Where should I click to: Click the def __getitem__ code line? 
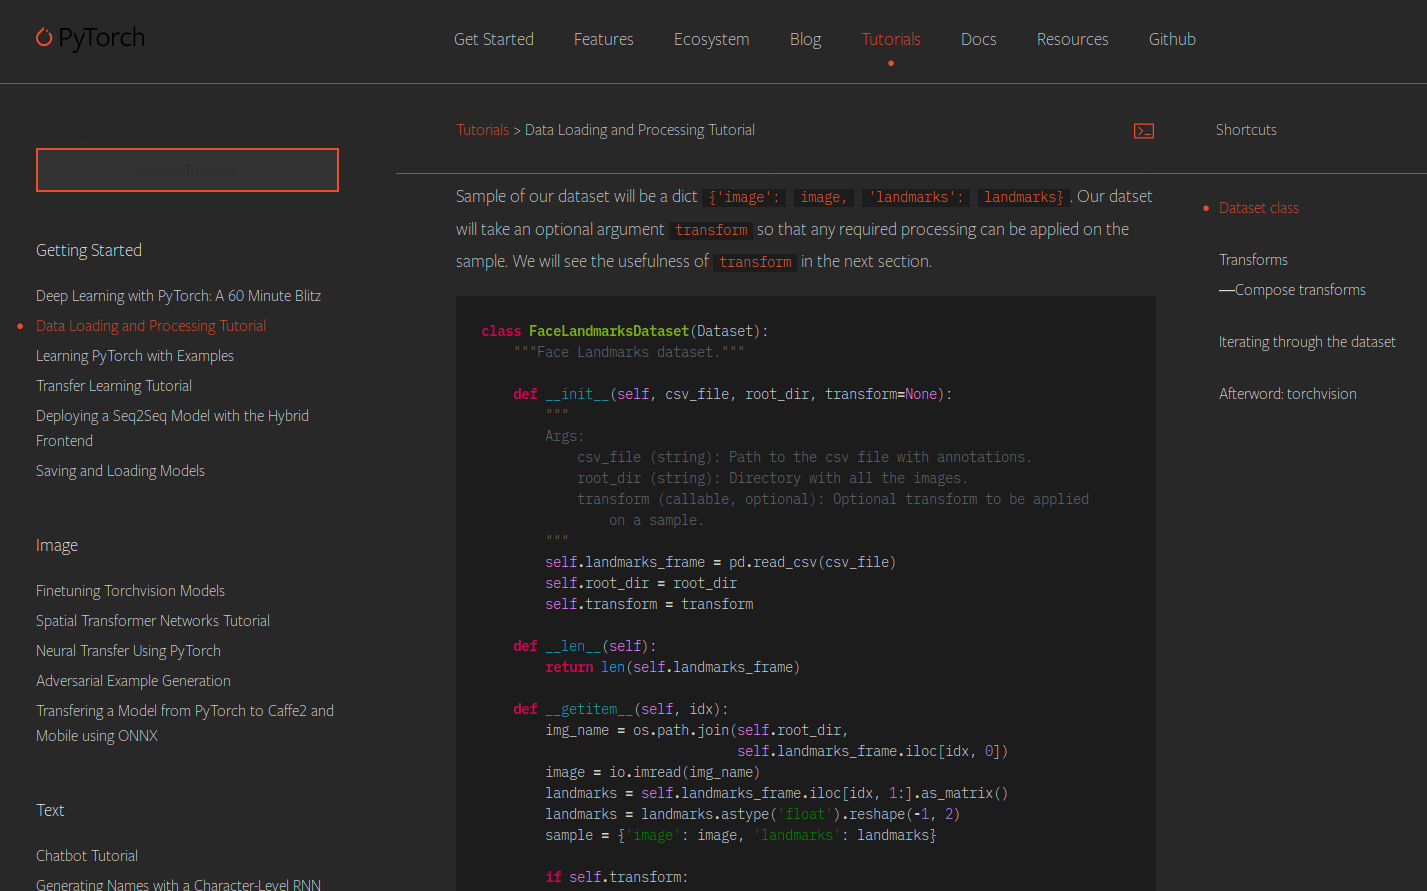621,709
